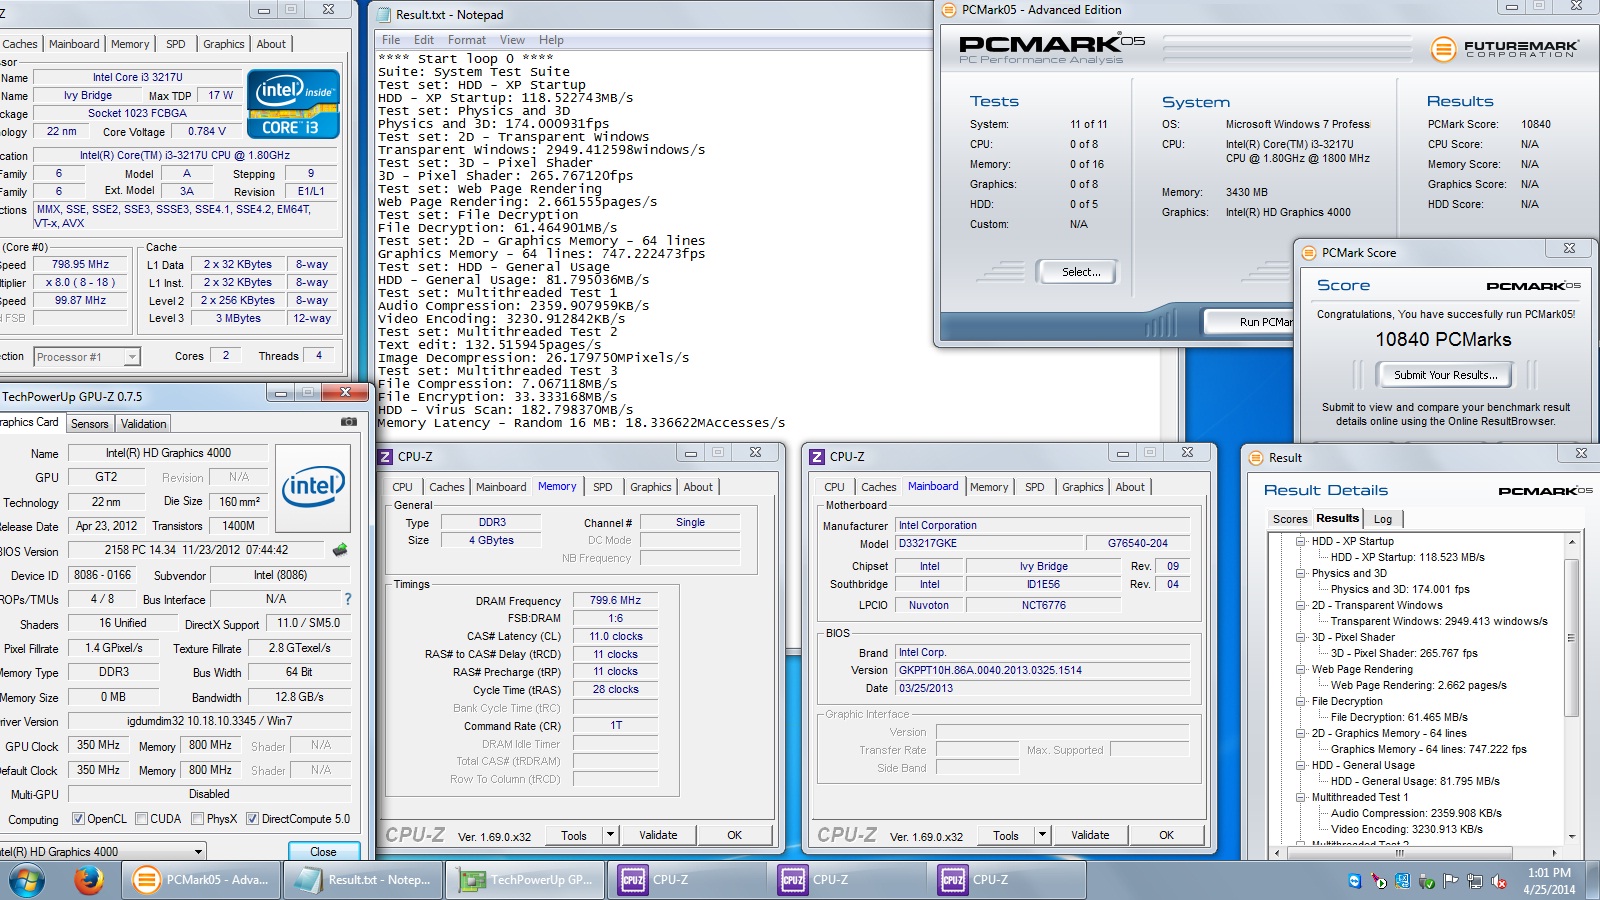Click the Result tree scroll-up arrow

[1571, 541]
